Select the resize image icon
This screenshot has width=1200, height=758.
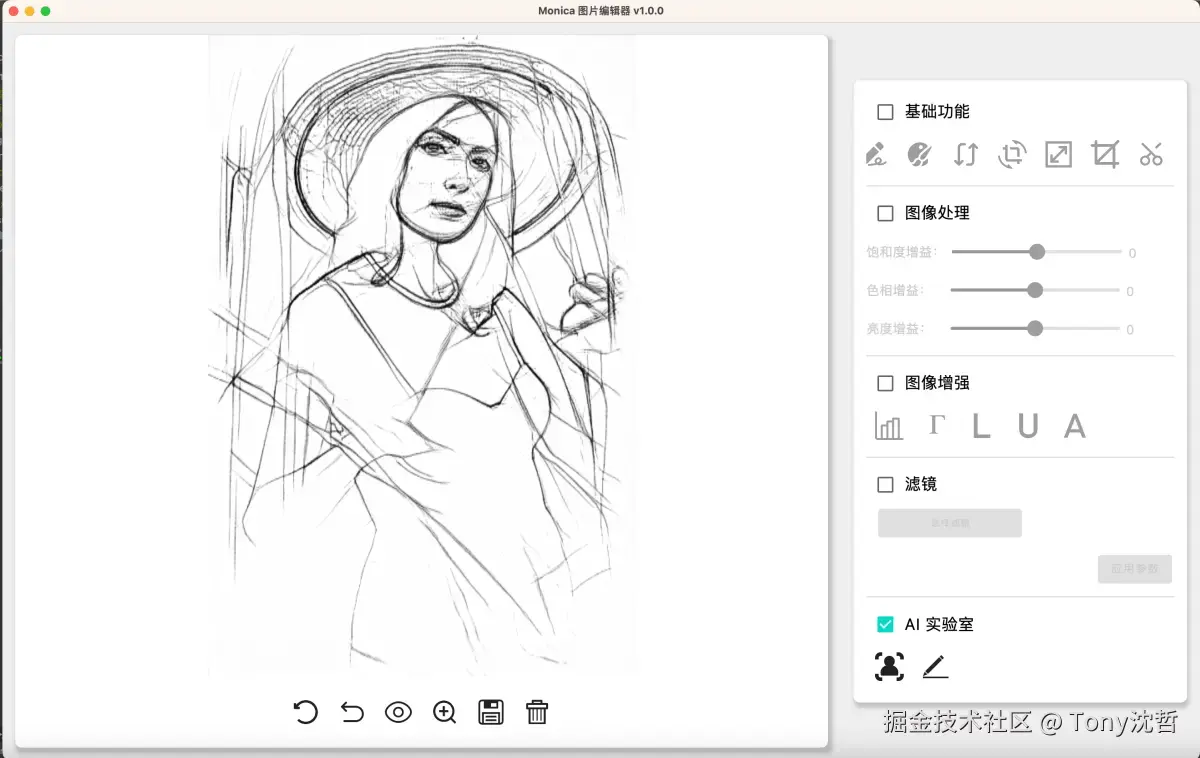point(1058,154)
